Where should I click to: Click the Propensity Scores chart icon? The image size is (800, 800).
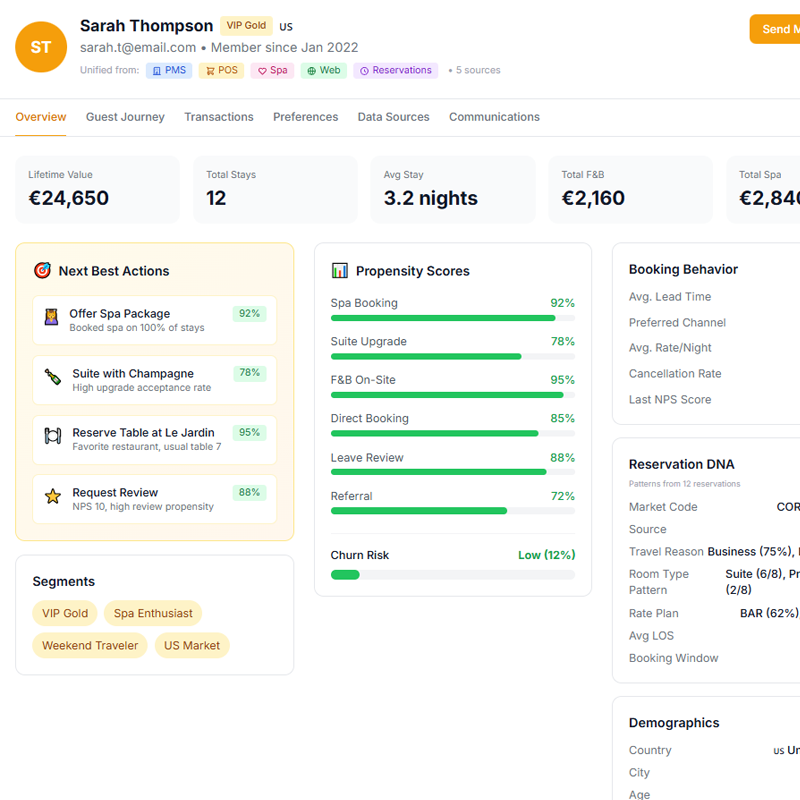click(340, 269)
